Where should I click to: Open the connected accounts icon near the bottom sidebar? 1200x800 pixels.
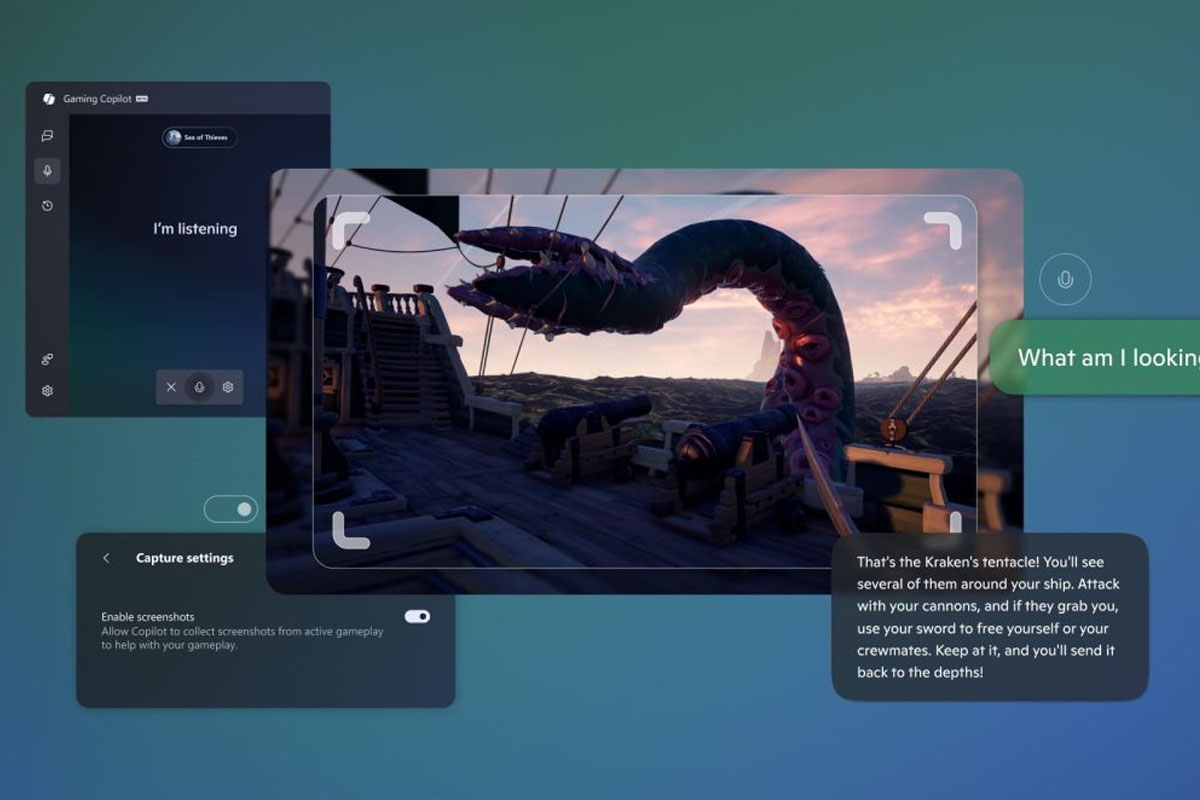[45, 358]
